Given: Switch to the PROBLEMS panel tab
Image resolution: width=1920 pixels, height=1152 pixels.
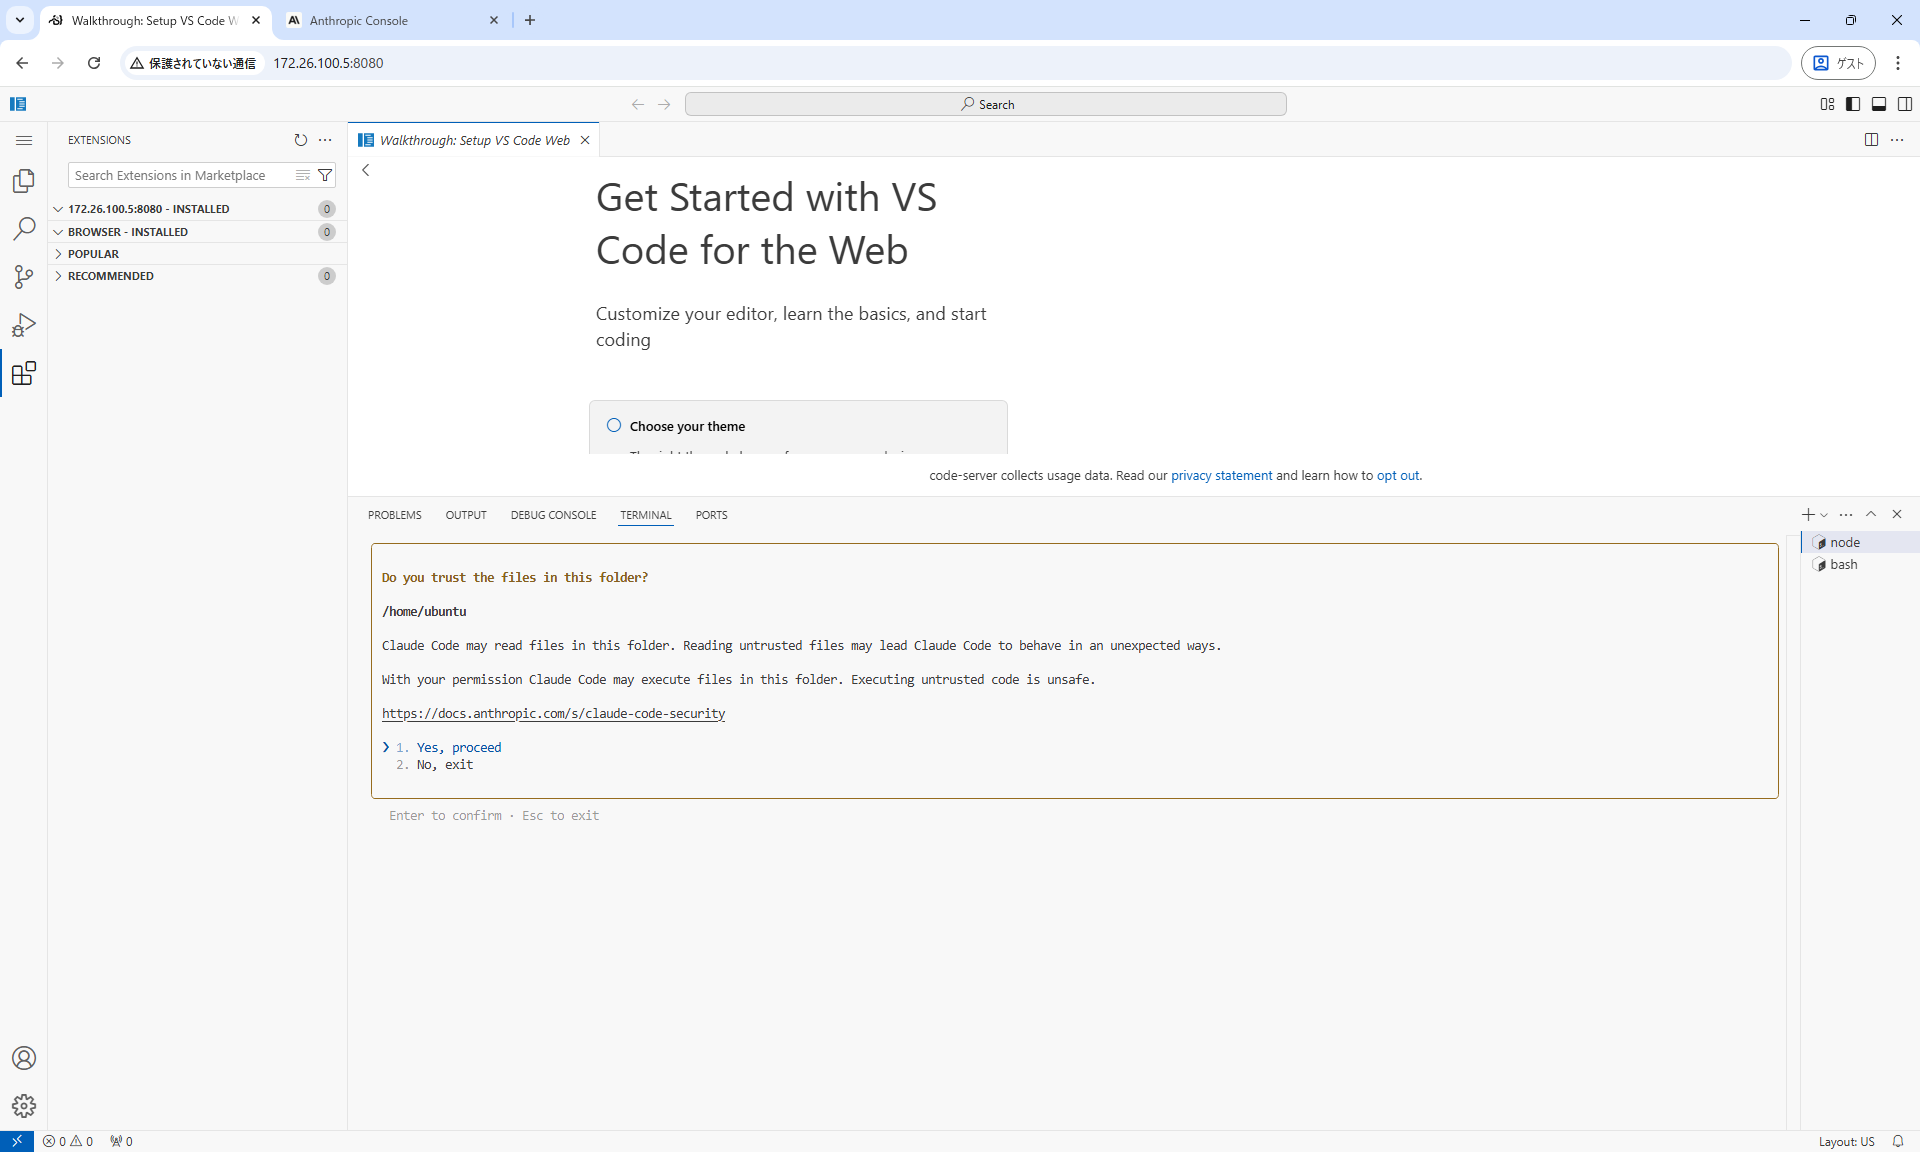Looking at the screenshot, I should (x=395, y=515).
